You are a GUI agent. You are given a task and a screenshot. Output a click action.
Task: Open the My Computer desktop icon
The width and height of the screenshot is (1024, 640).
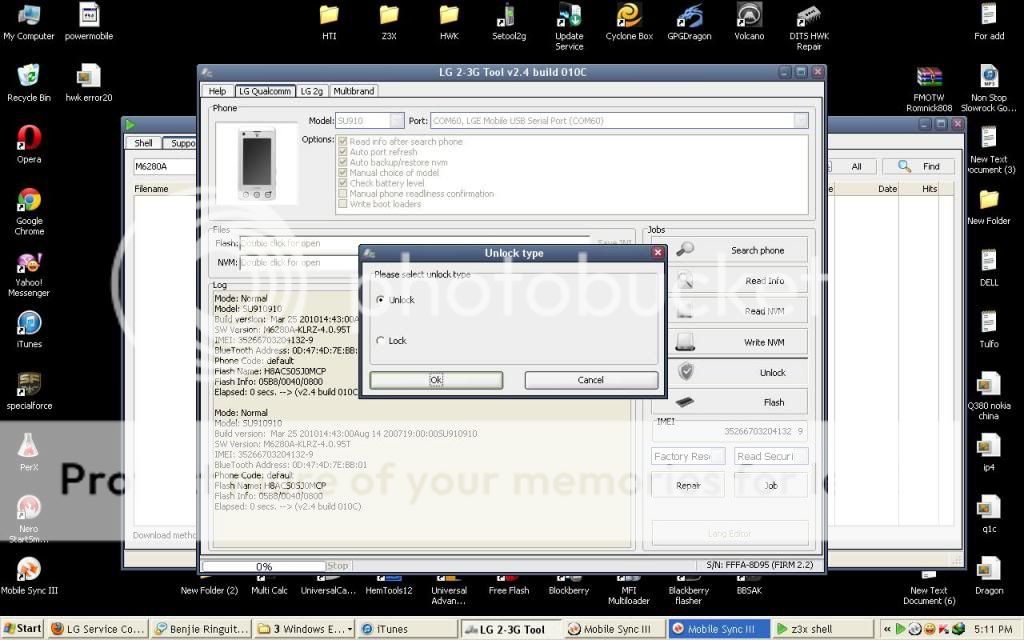(29, 24)
